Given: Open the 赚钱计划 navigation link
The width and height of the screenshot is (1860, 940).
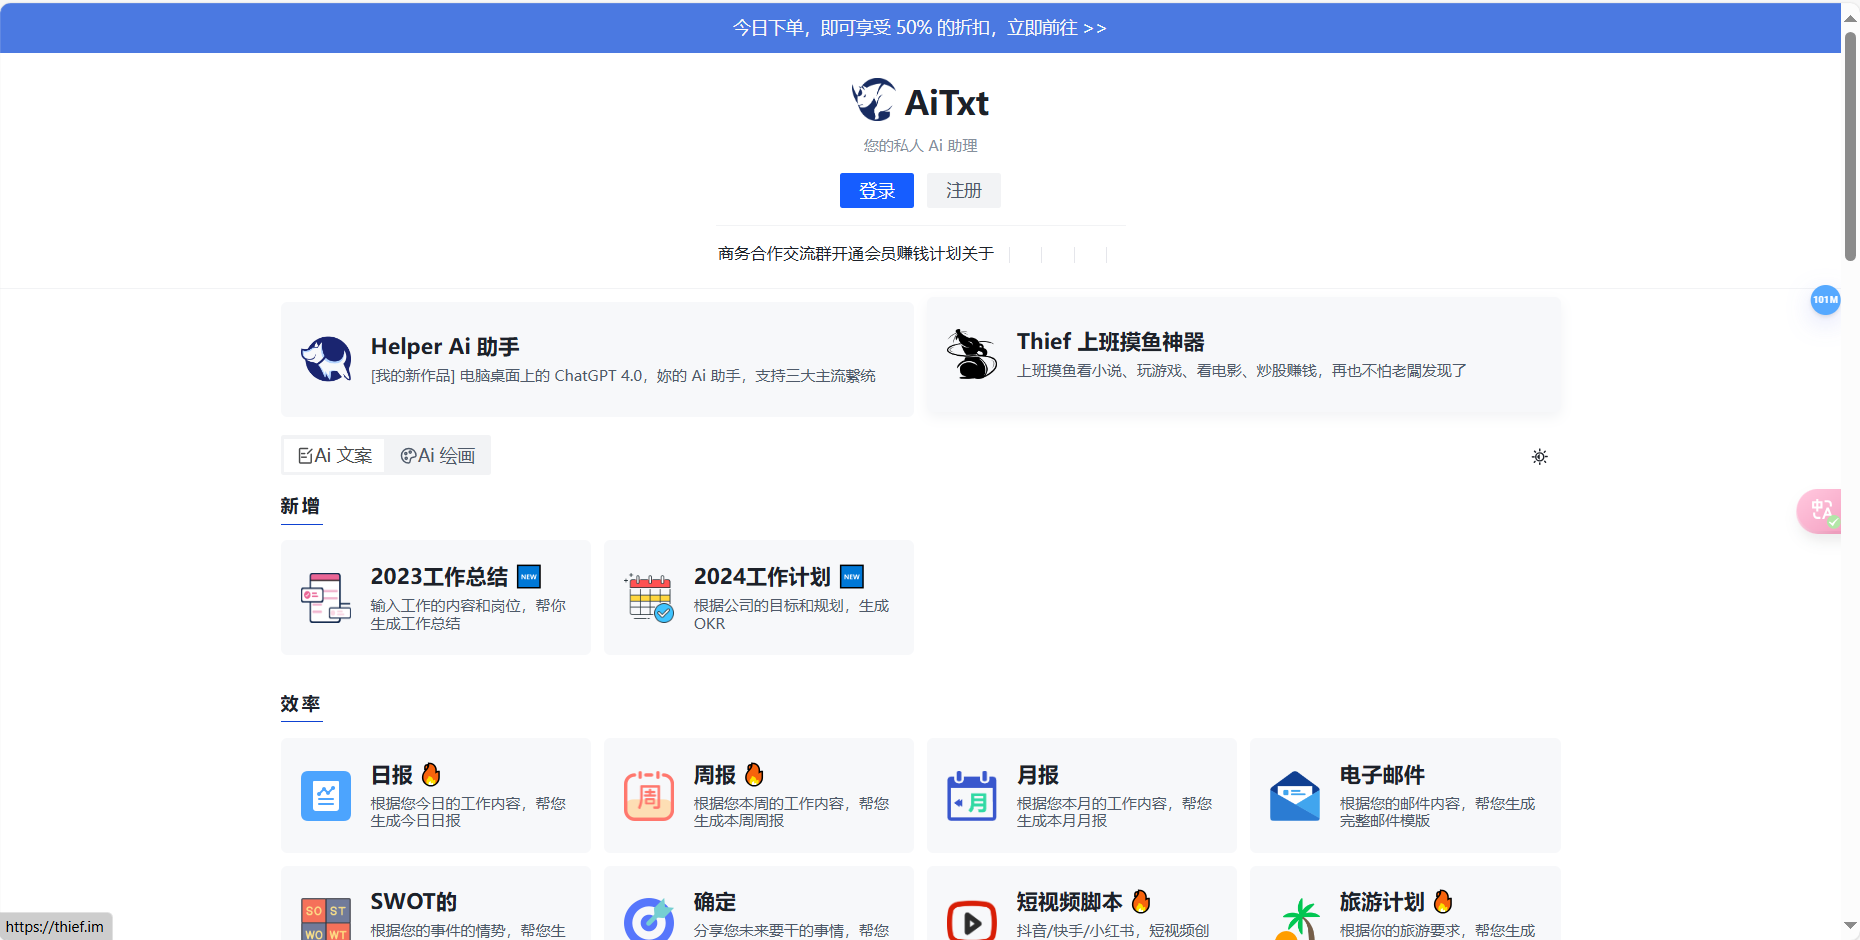Looking at the screenshot, I should 924,254.
